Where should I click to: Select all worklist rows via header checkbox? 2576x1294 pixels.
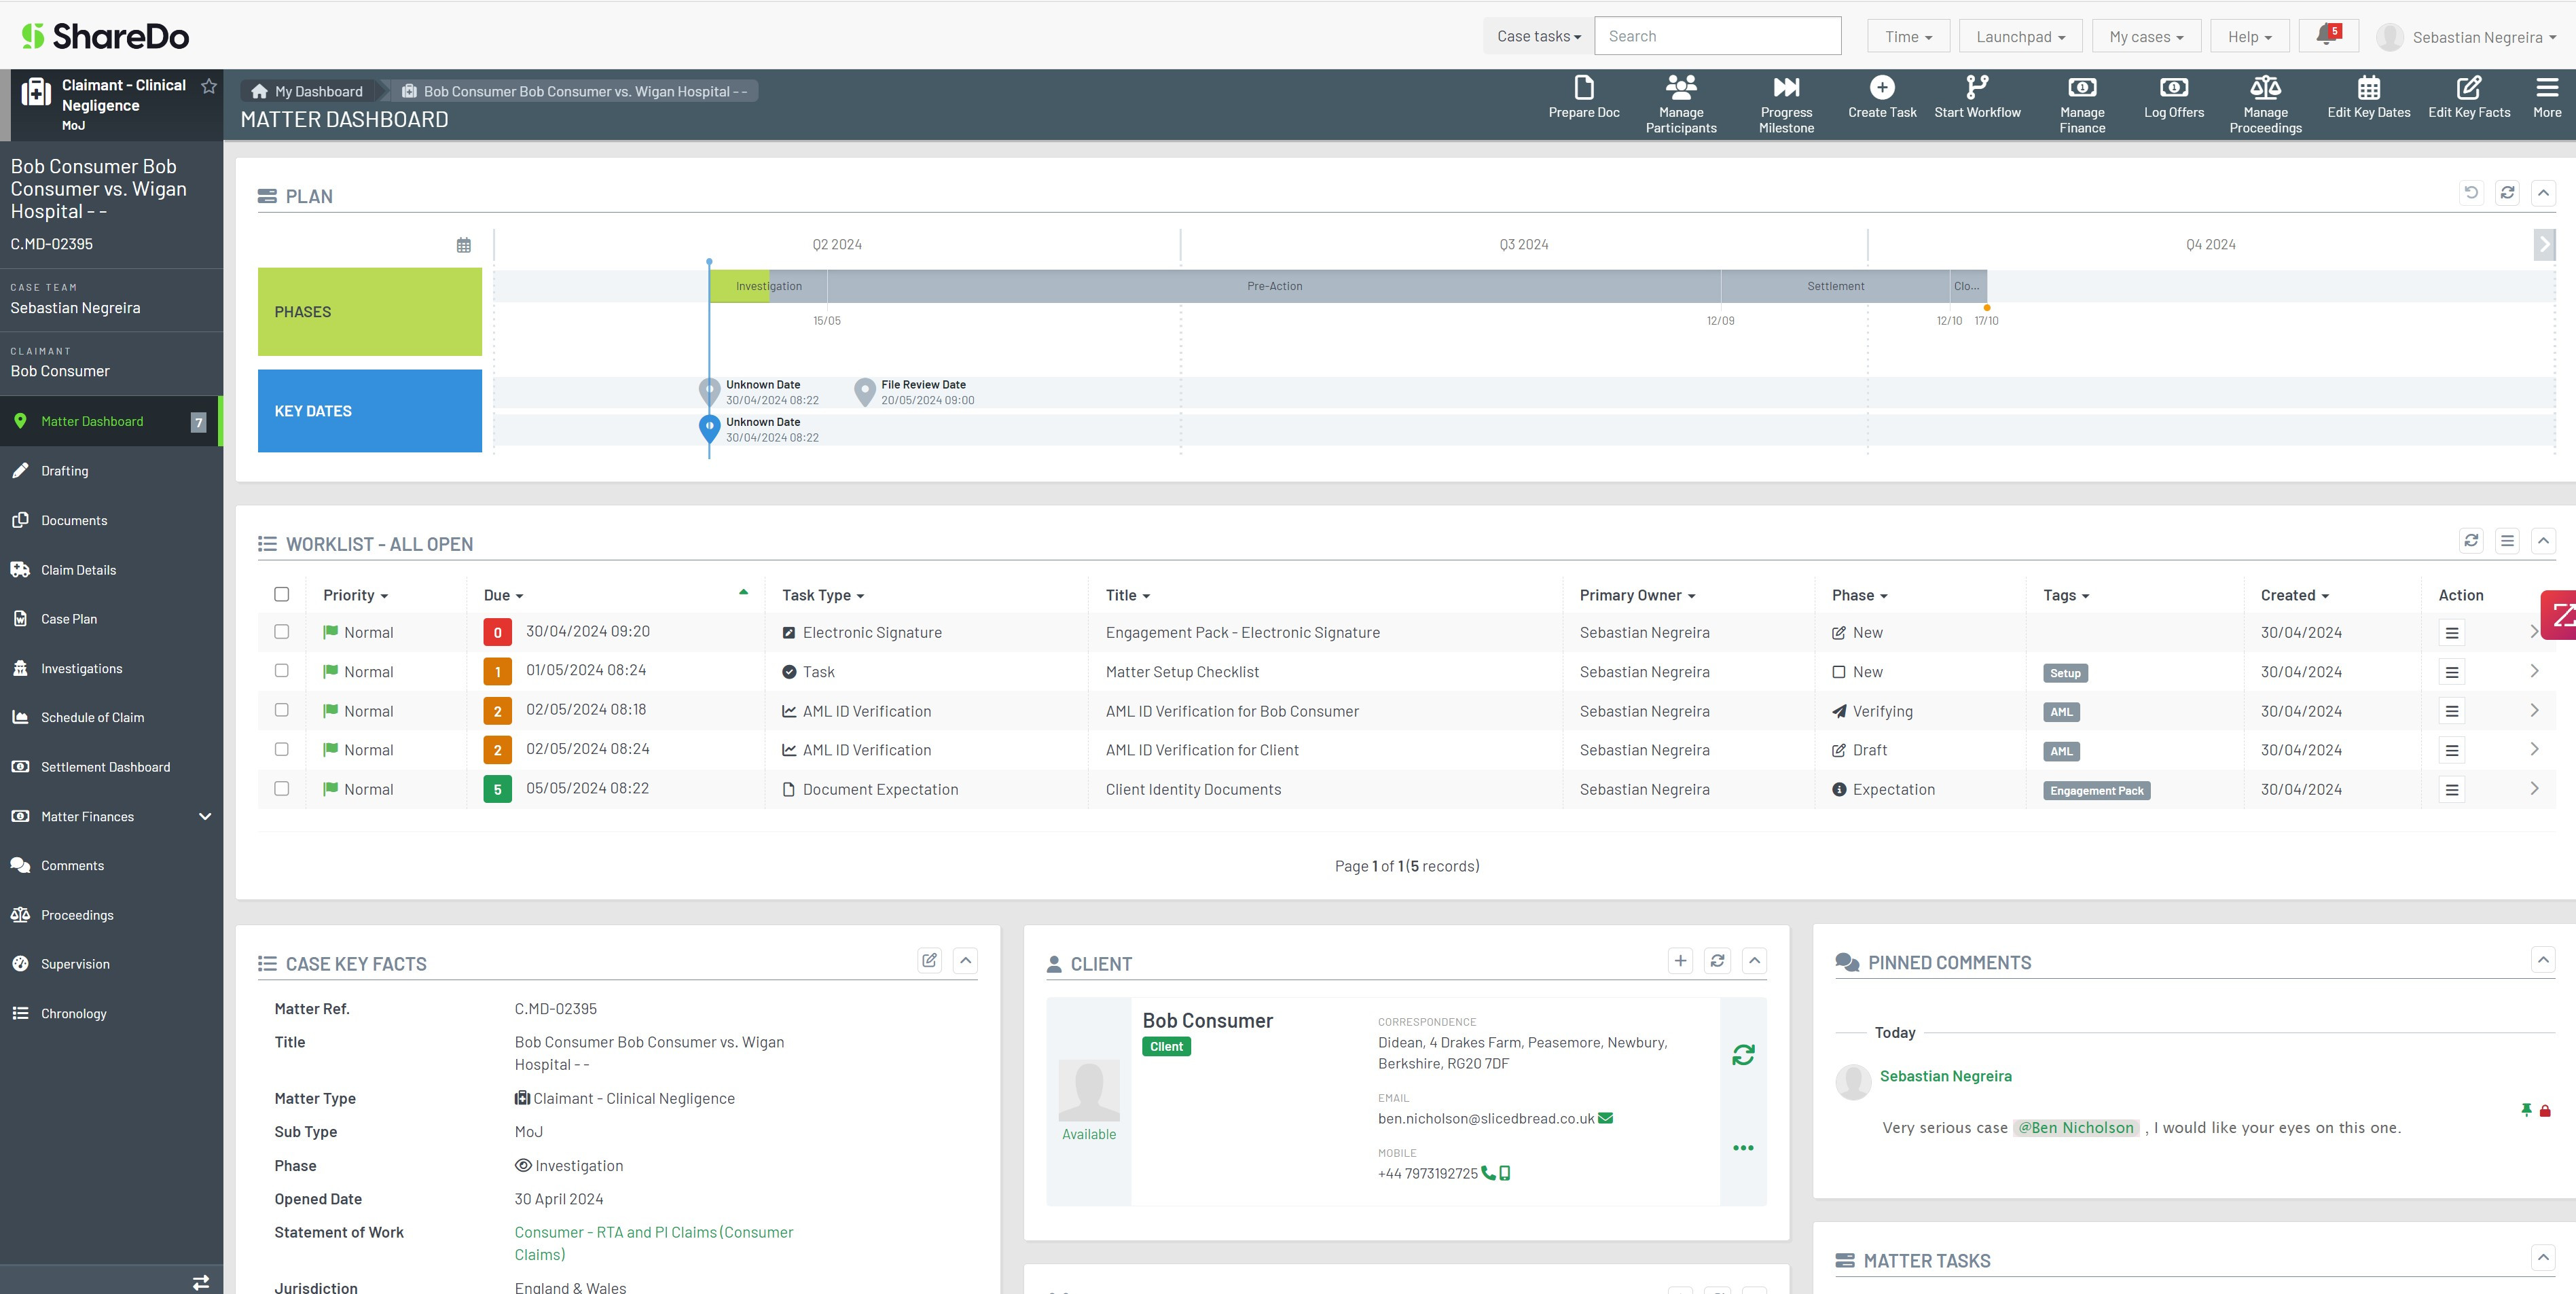[x=282, y=595]
